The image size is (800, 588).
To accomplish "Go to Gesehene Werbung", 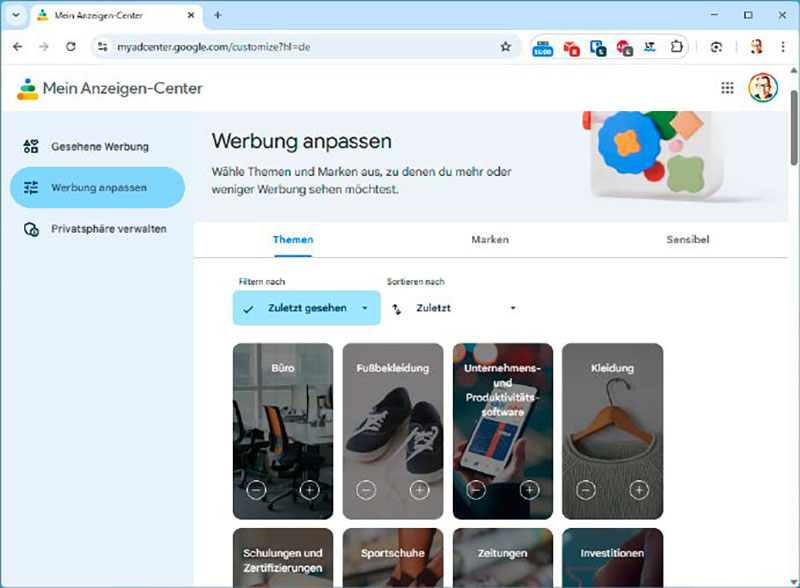I will 97,146.
